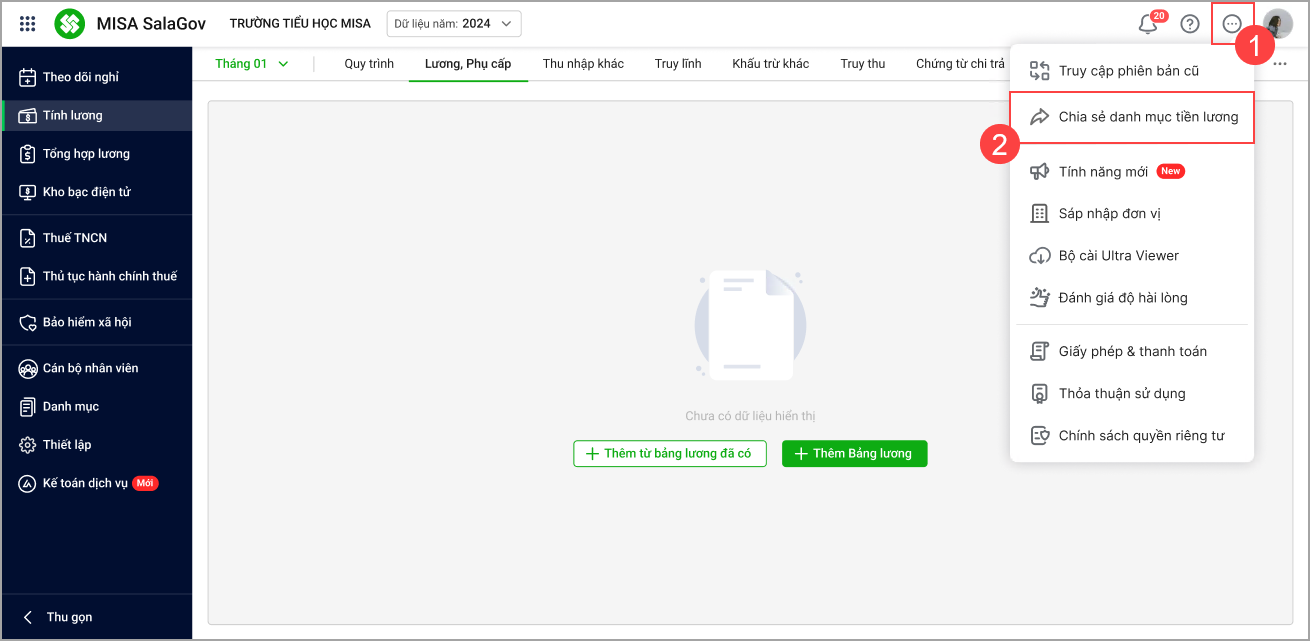Click Thêm từ bảng lương đã có button
Viewport: 1310px width, 641px height.
(670, 454)
